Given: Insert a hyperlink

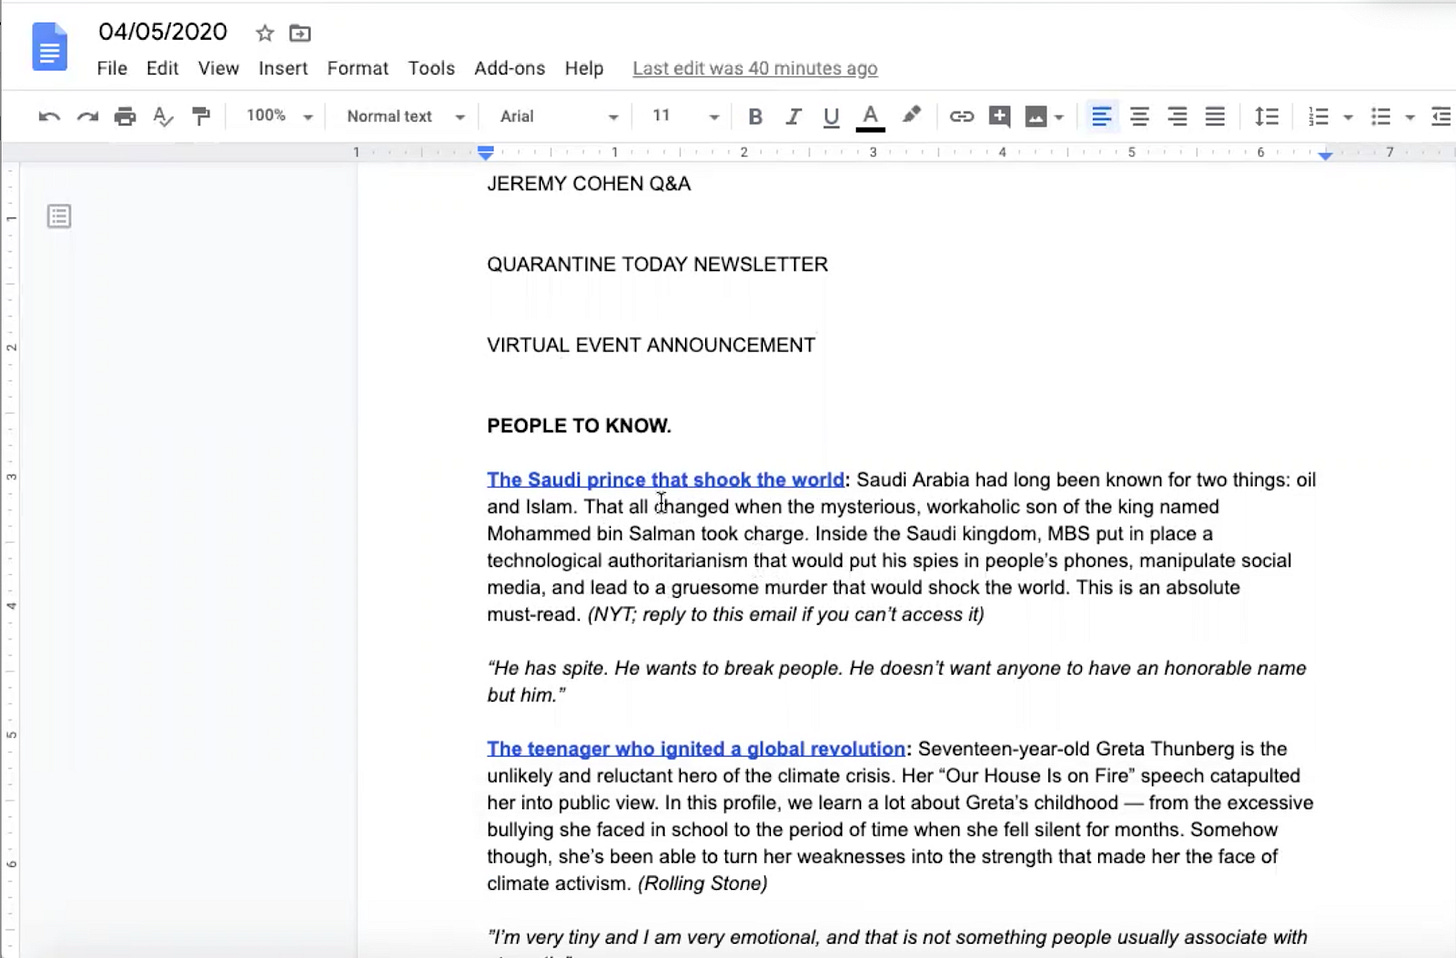Looking at the screenshot, I should coord(961,117).
